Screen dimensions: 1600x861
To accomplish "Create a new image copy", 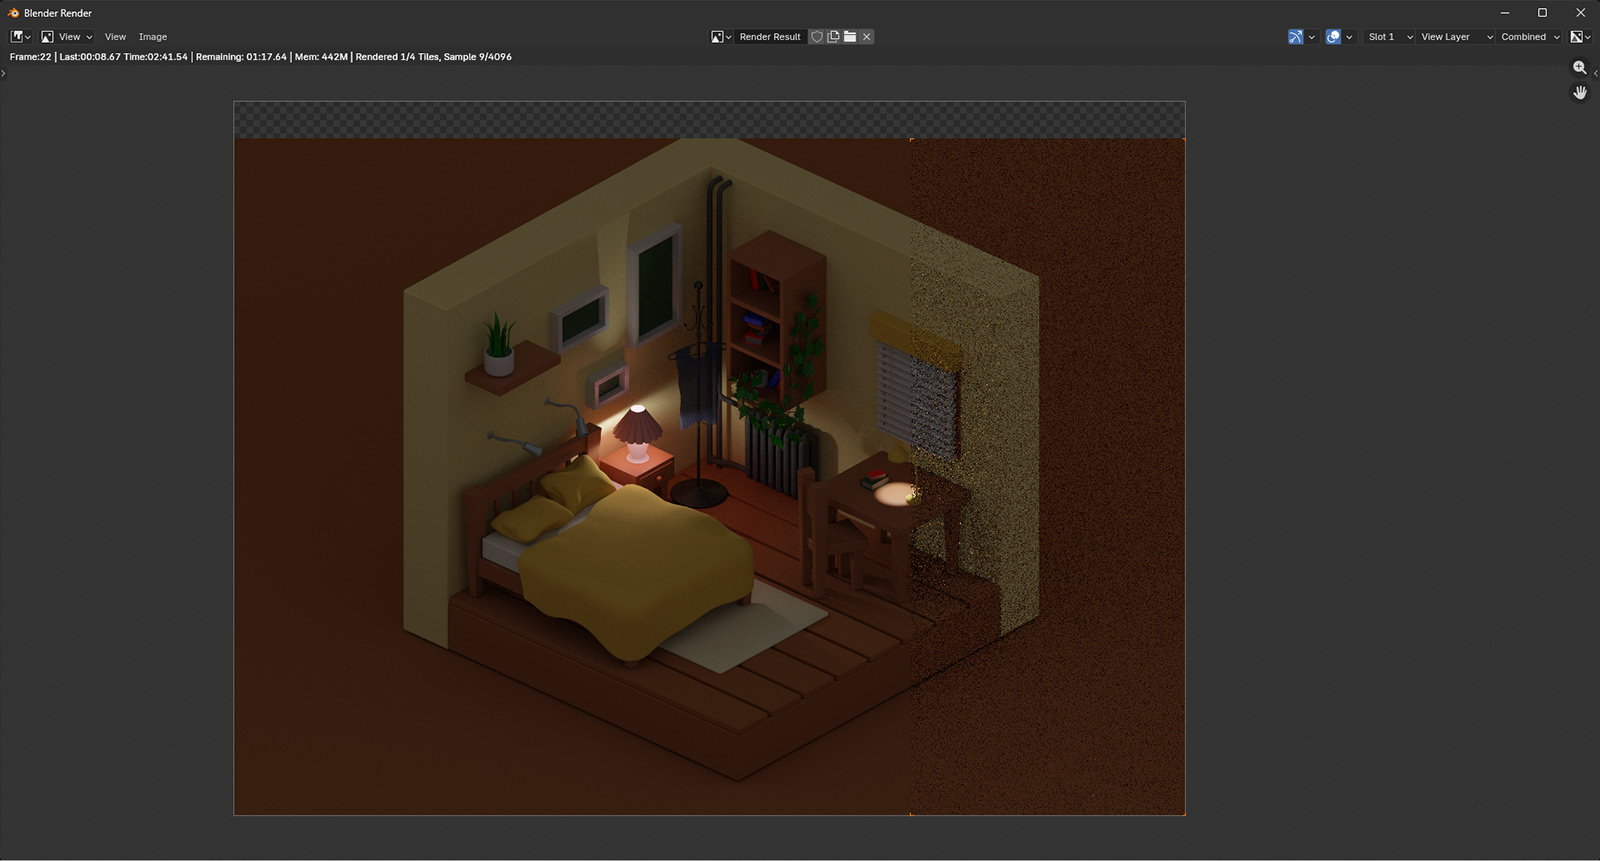I will point(833,37).
